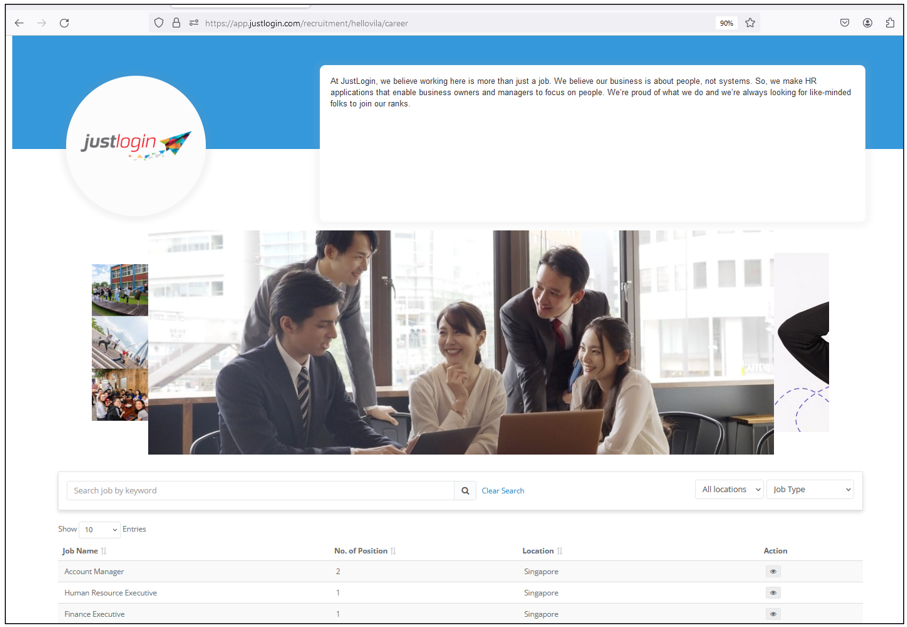
Task: Click the Search job by keyword field
Action: click(x=260, y=490)
